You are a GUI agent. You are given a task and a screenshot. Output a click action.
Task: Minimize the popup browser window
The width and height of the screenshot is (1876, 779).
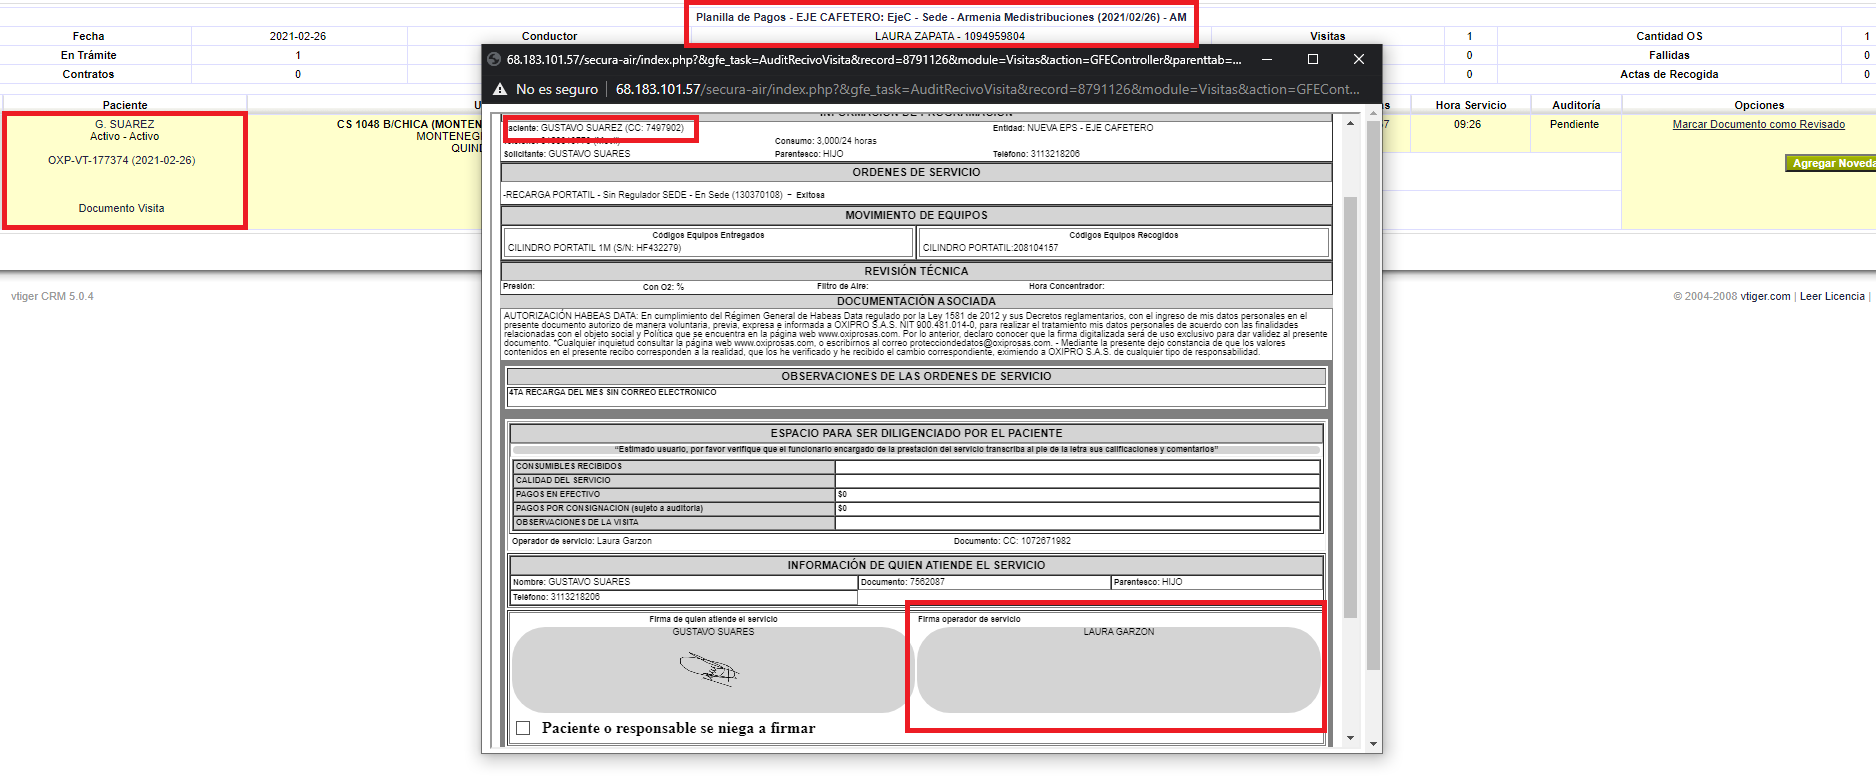(1267, 59)
